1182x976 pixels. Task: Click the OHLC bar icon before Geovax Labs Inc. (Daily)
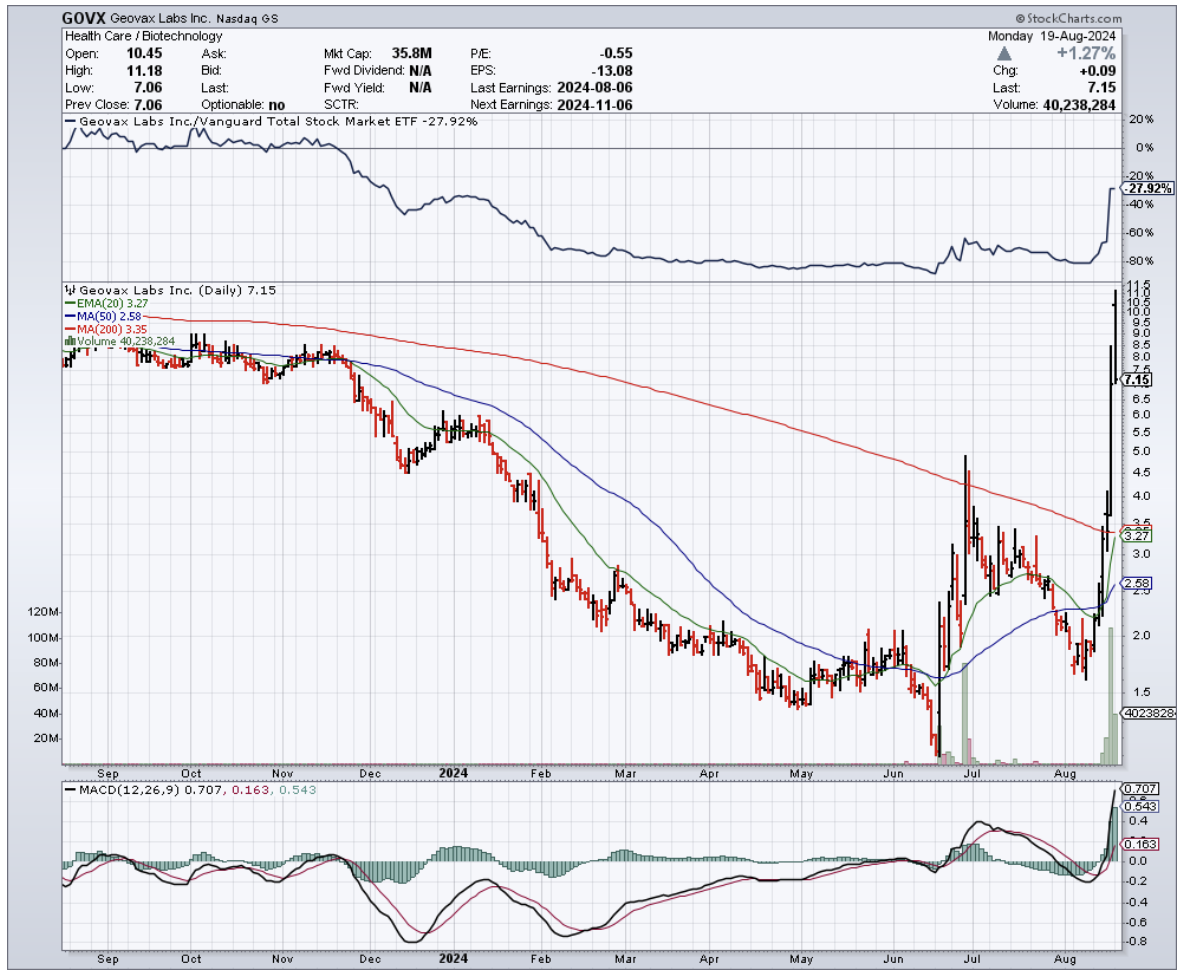pyautogui.click(x=69, y=290)
